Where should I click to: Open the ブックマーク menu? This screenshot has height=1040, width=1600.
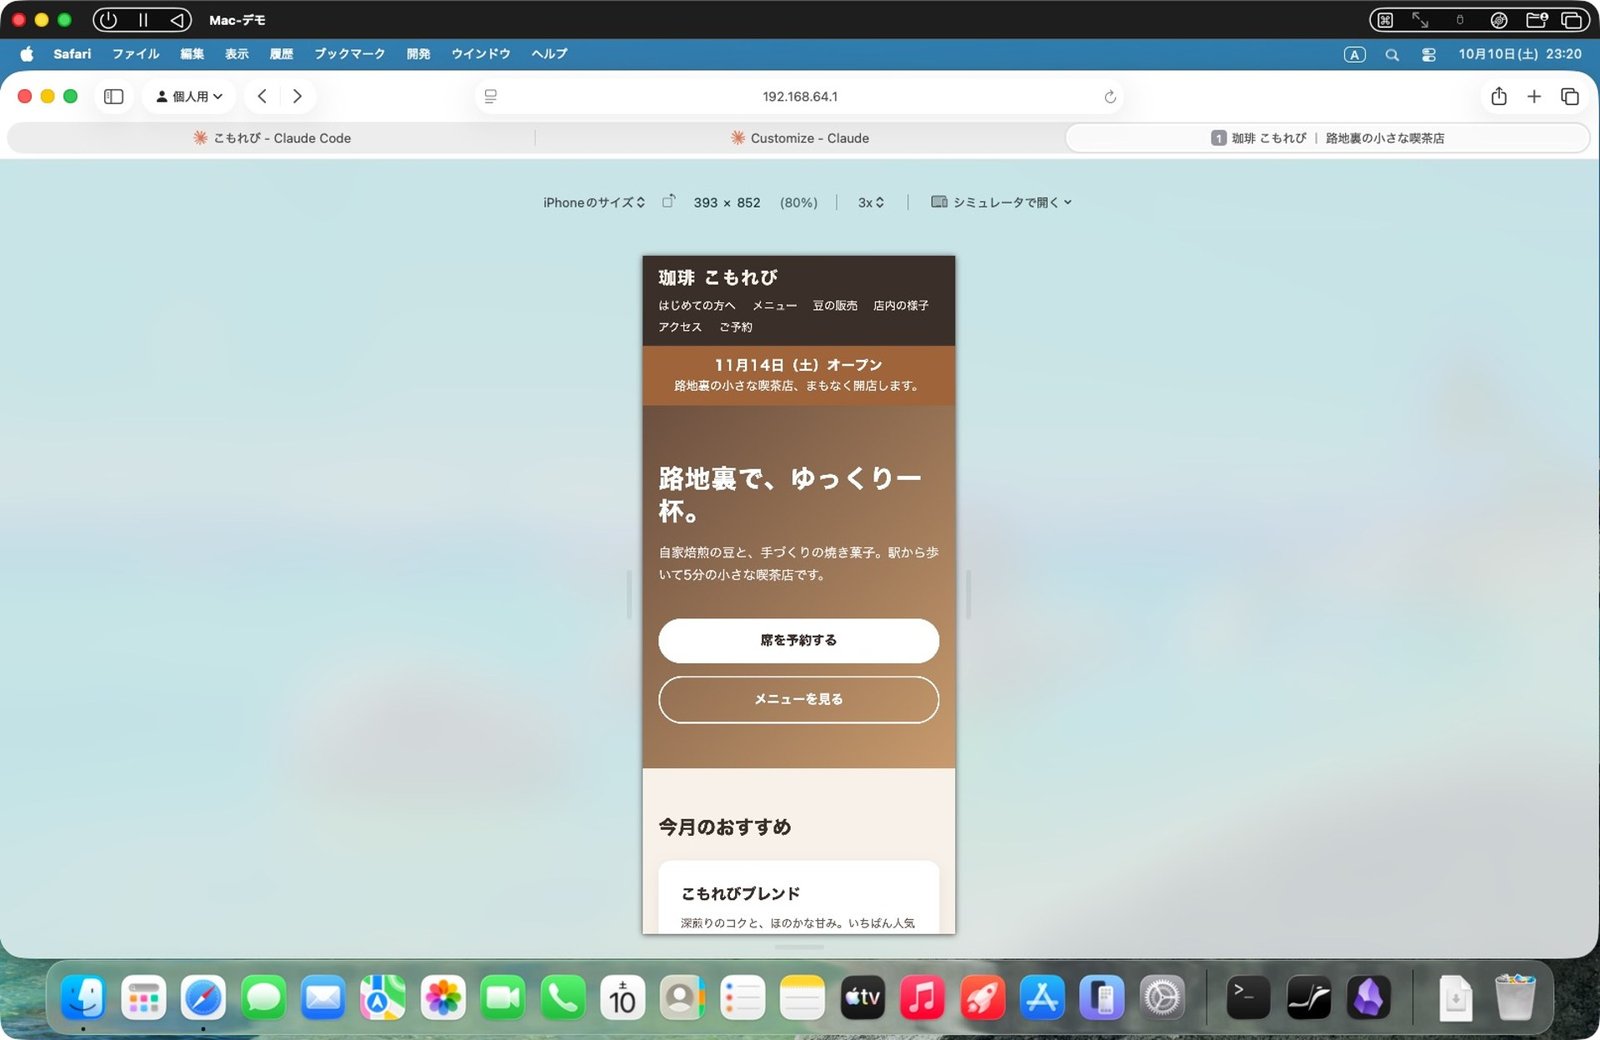(350, 54)
